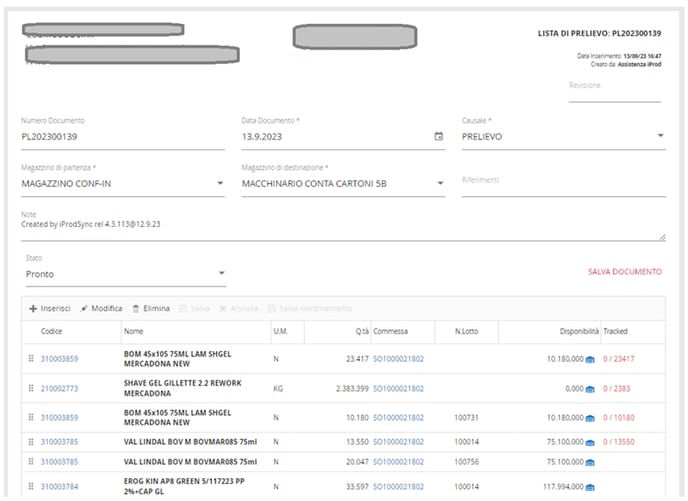Click warehouse icon in lot 100731 row

(x=590, y=418)
